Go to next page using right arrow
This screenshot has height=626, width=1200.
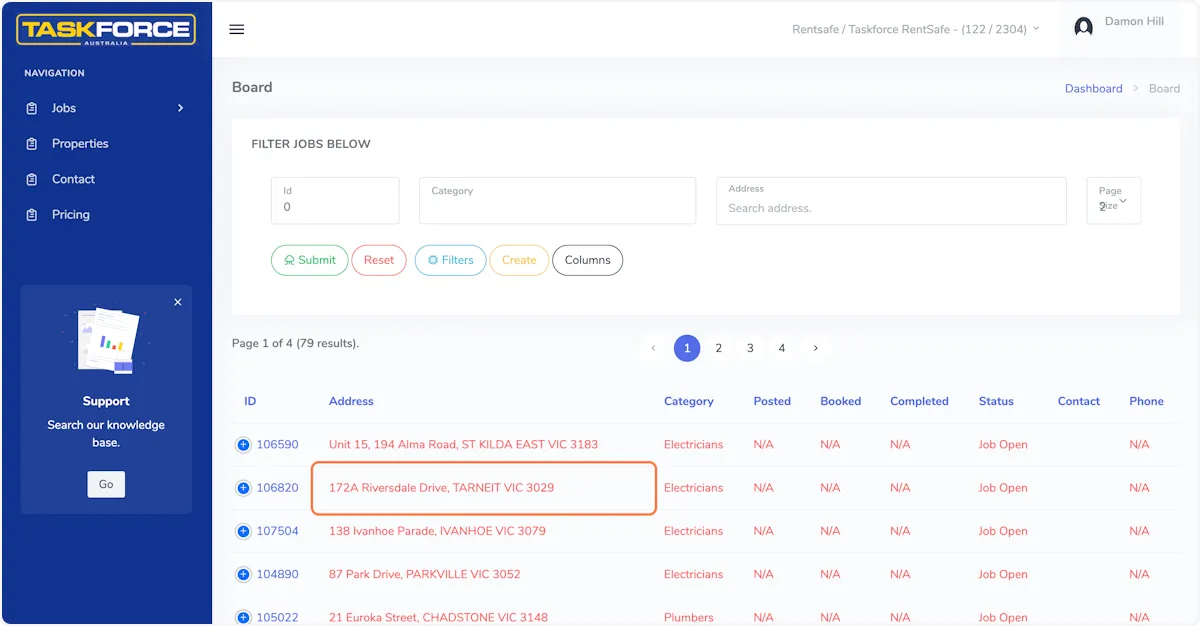point(816,348)
